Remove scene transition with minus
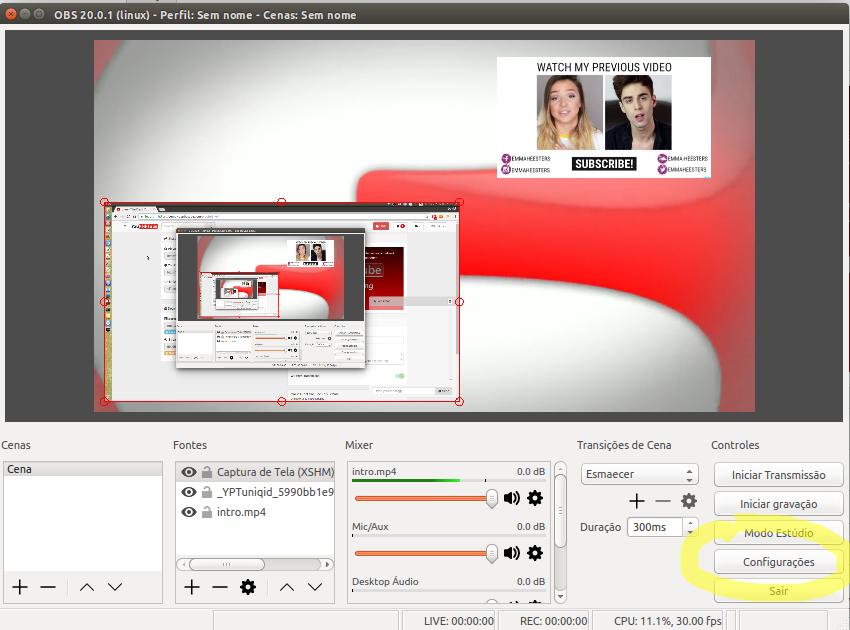 [663, 501]
